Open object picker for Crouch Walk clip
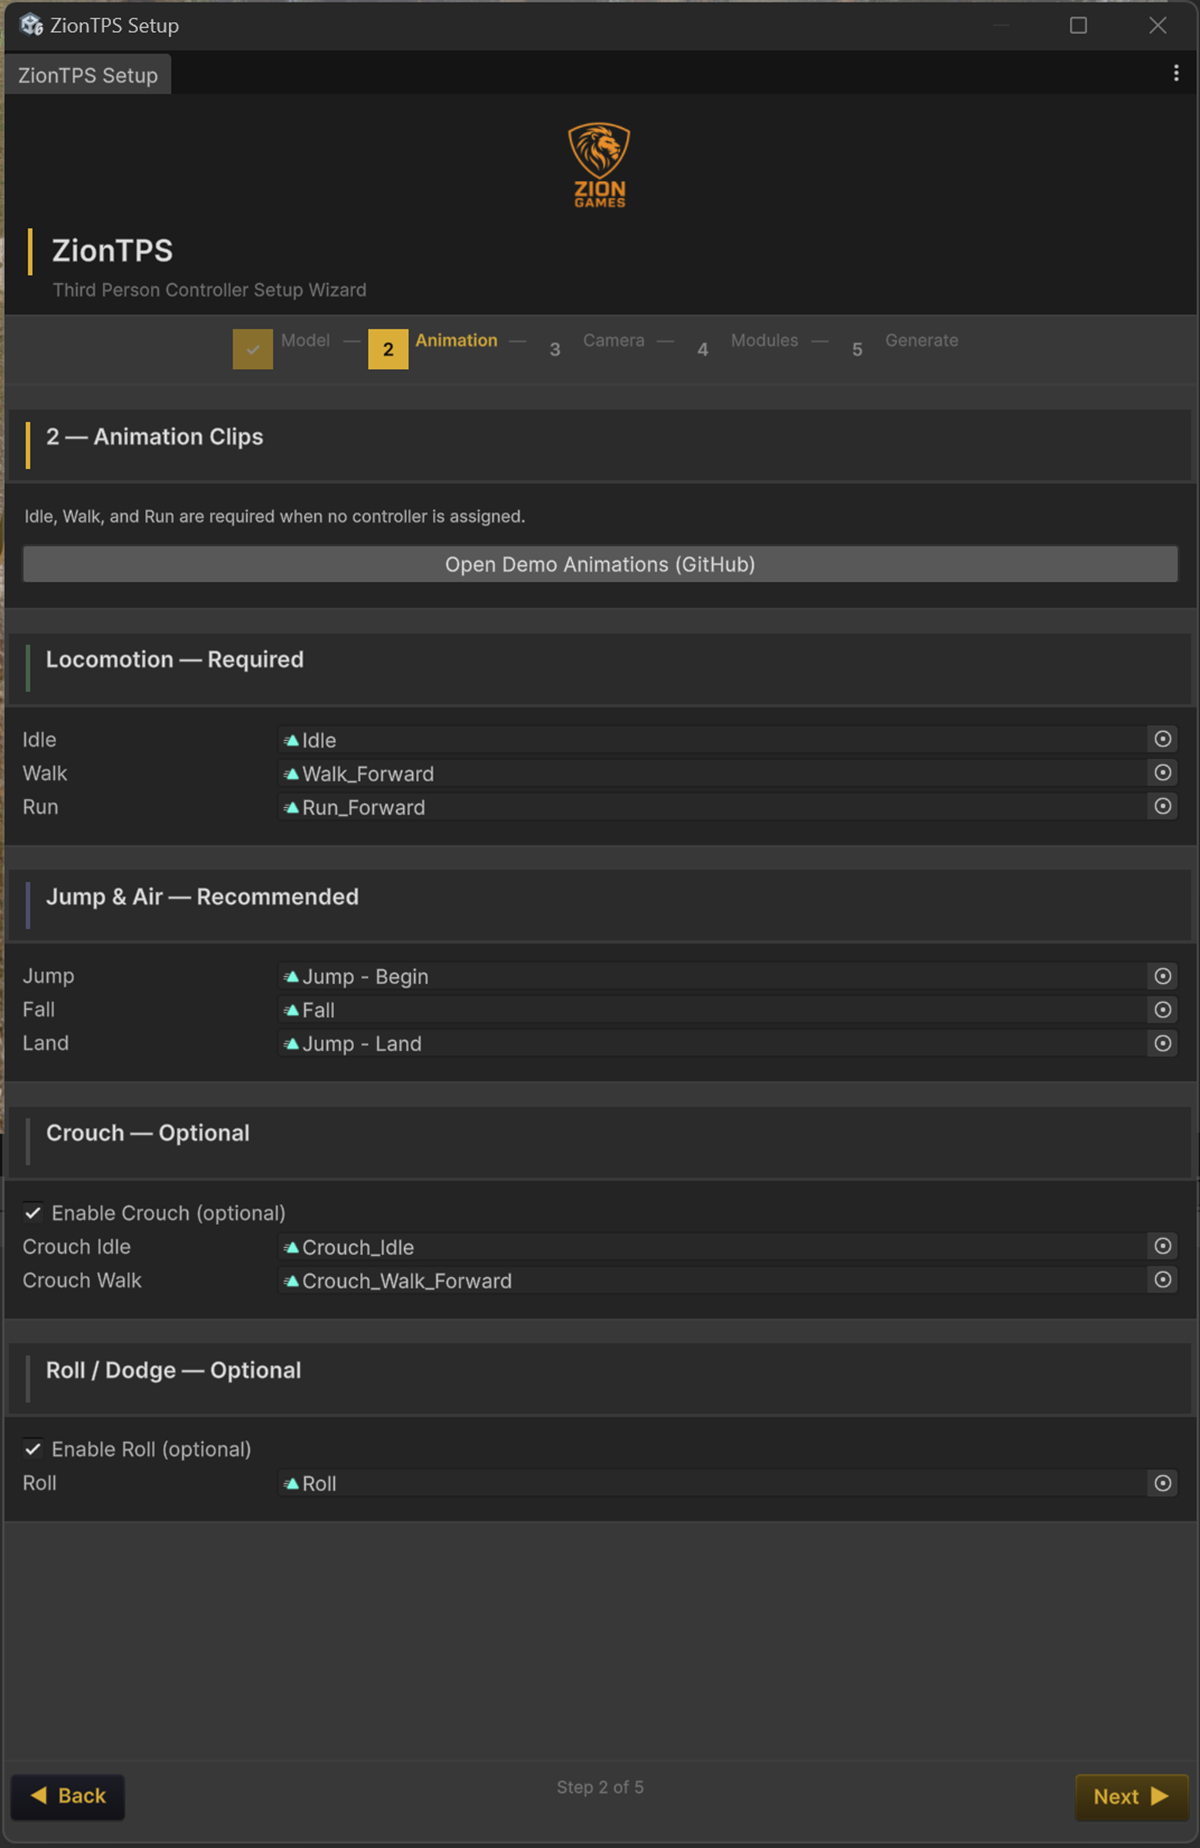The image size is (1200, 1848). point(1162,1280)
